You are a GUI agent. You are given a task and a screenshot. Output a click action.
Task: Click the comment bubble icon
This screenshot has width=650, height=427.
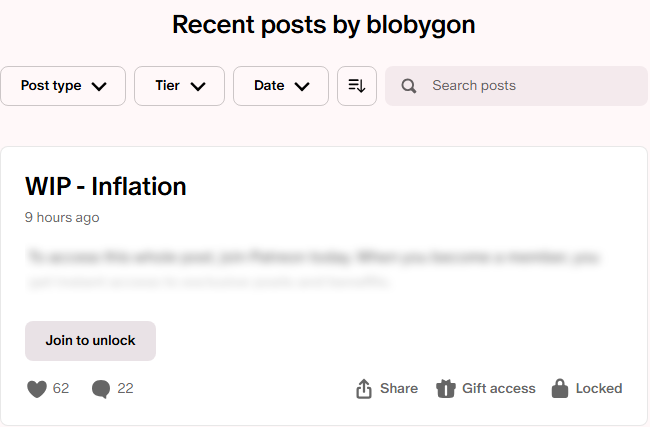click(100, 389)
